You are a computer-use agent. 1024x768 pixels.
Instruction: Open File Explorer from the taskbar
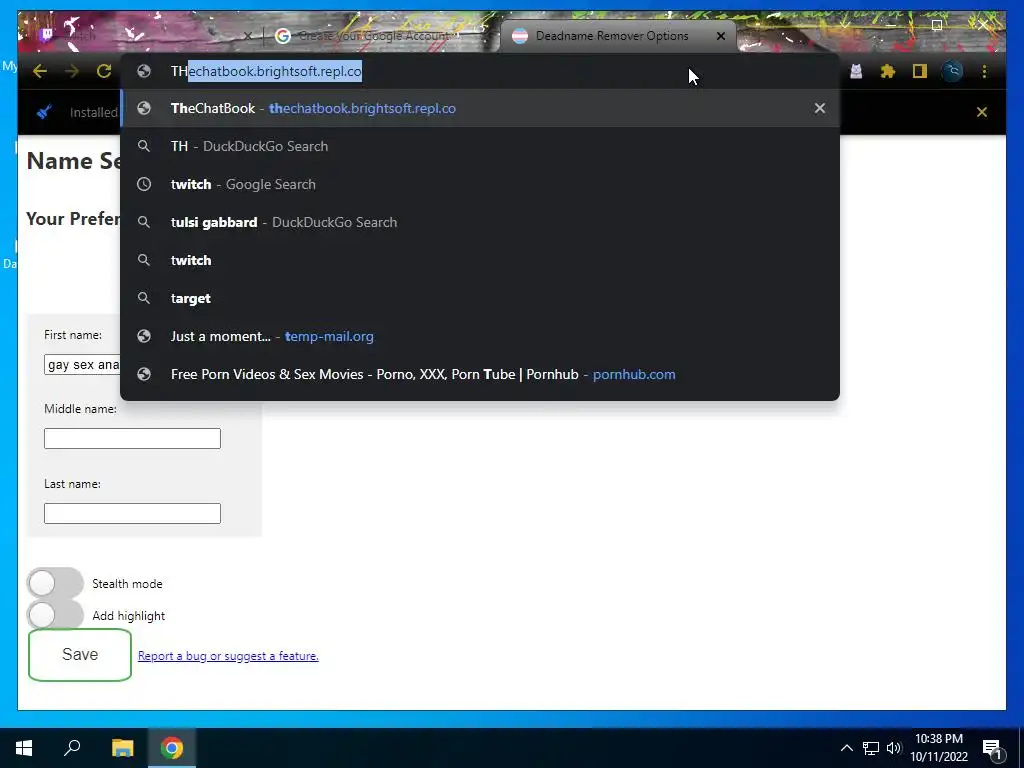(x=122, y=748)
